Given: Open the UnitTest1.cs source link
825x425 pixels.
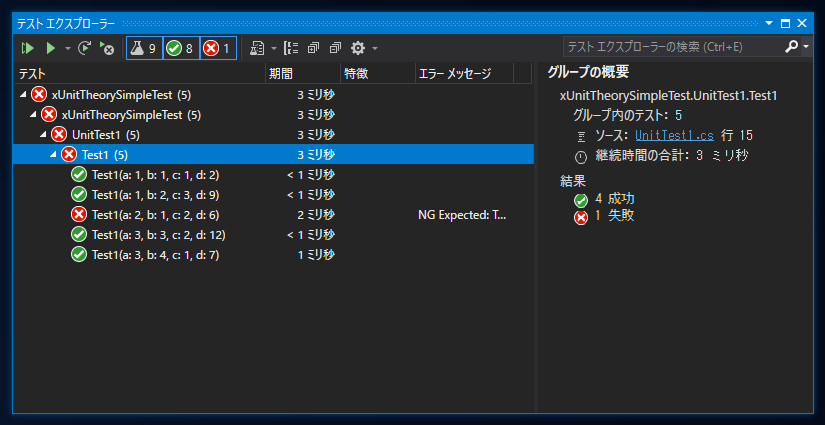Looking at the screenshot, I should pos(675,135).
